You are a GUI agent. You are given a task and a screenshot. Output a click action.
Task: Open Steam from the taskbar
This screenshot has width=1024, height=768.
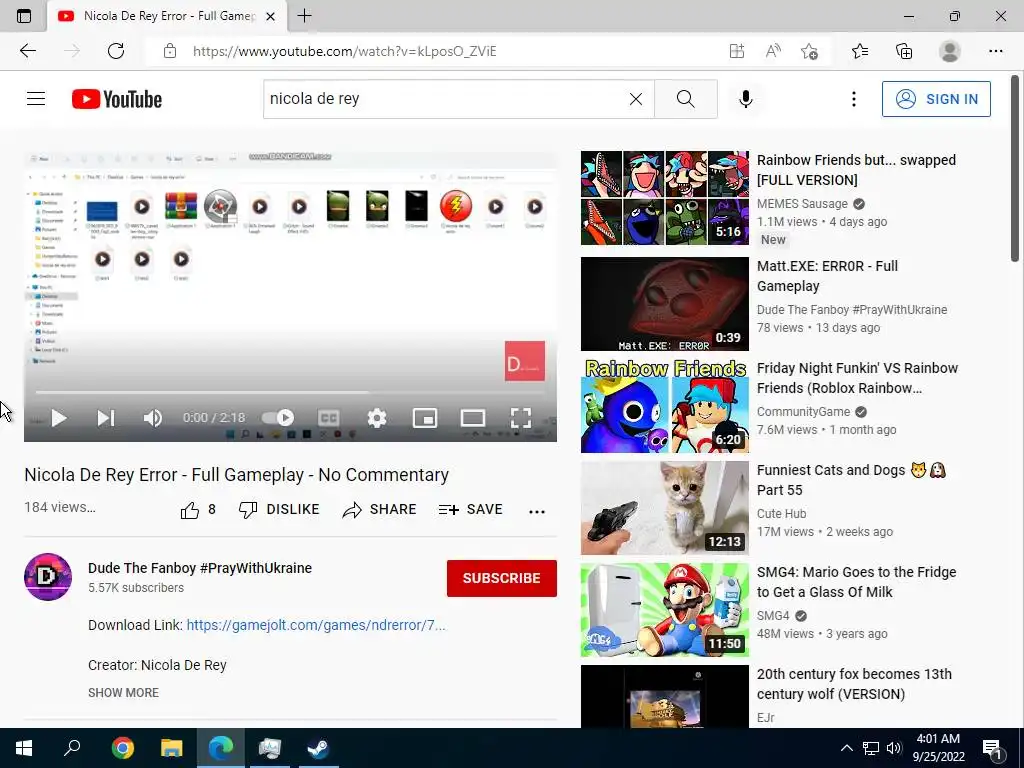319,748
